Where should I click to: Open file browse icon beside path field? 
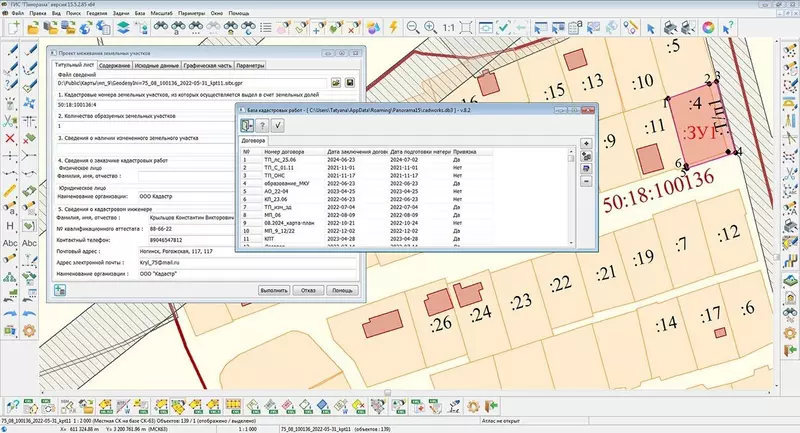(x=337, y=83)
